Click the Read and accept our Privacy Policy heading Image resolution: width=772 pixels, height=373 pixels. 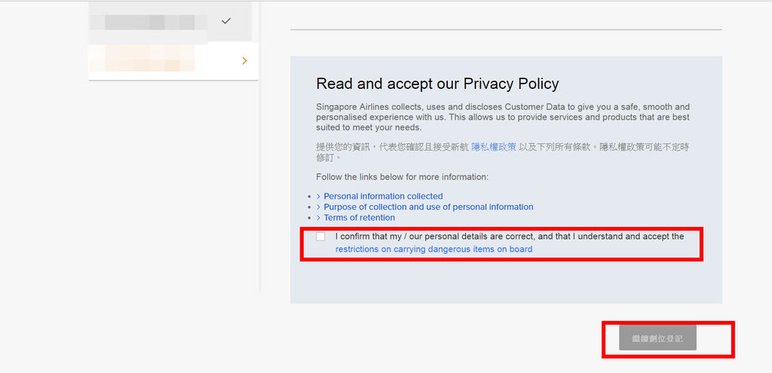[437, 84]
